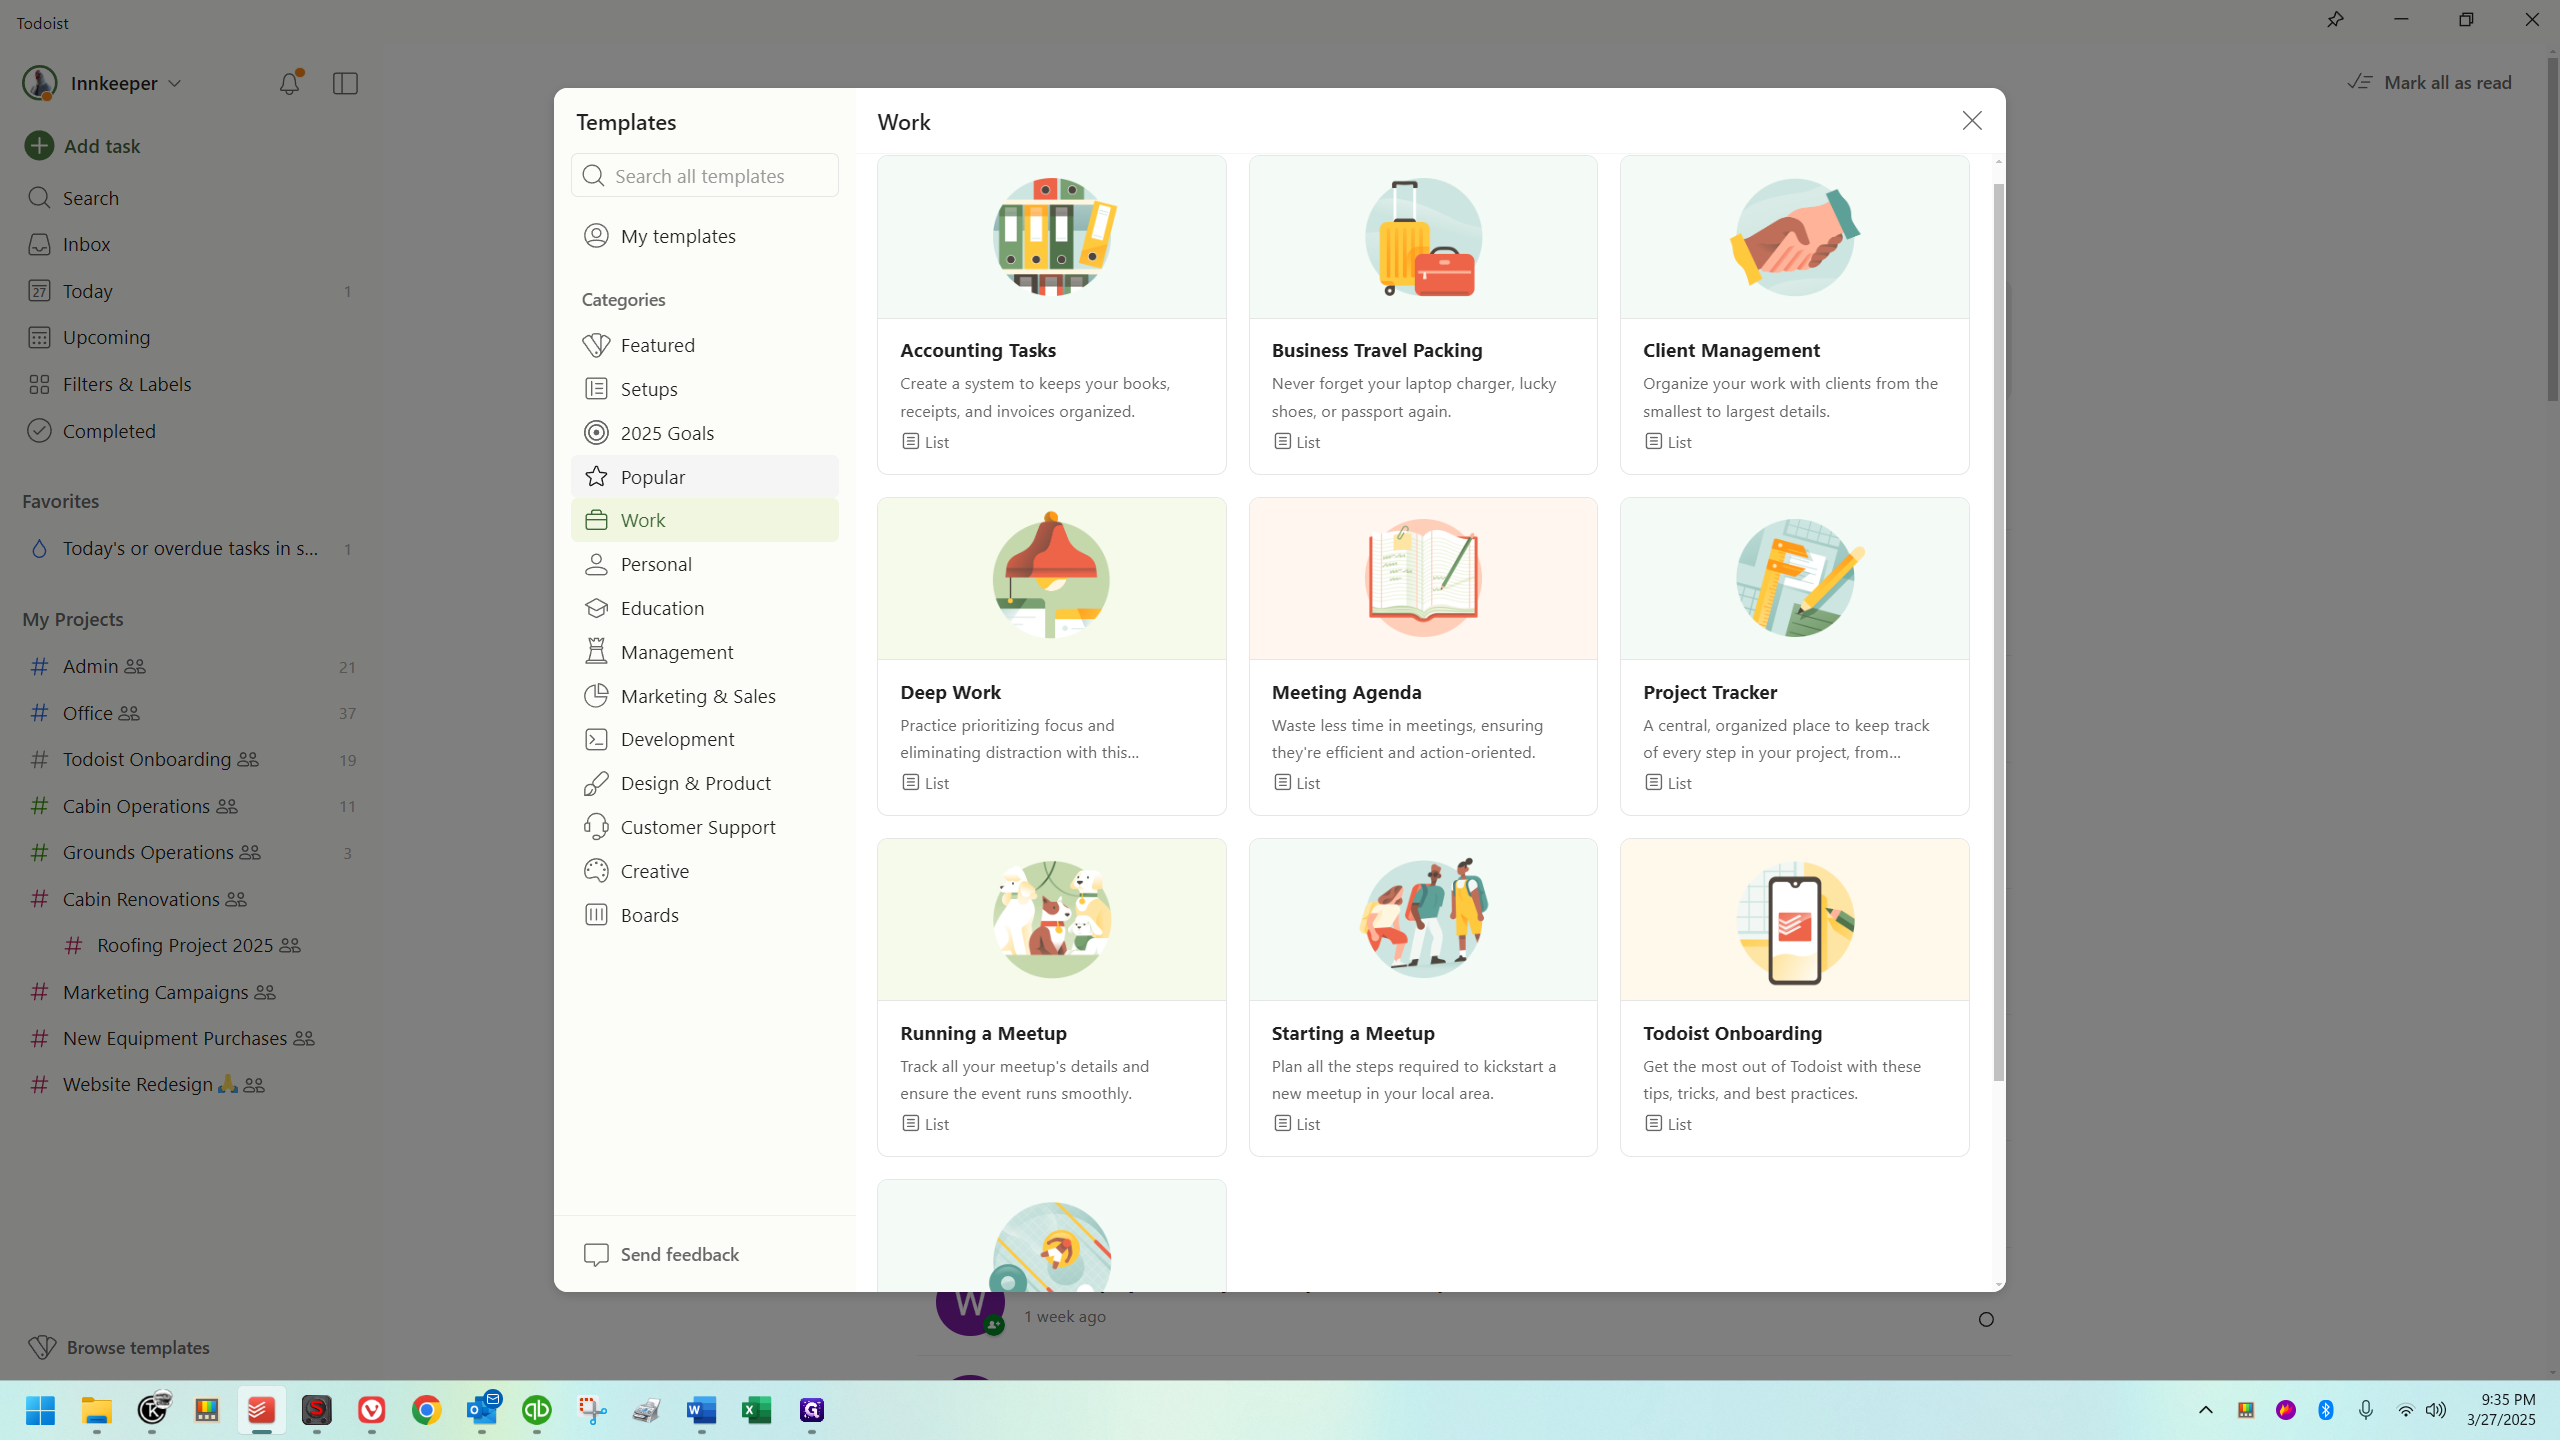This screenshot has width=2560, height=1440.
Task: Open the Meeting Agenda template card
Action: (1422, 656)
